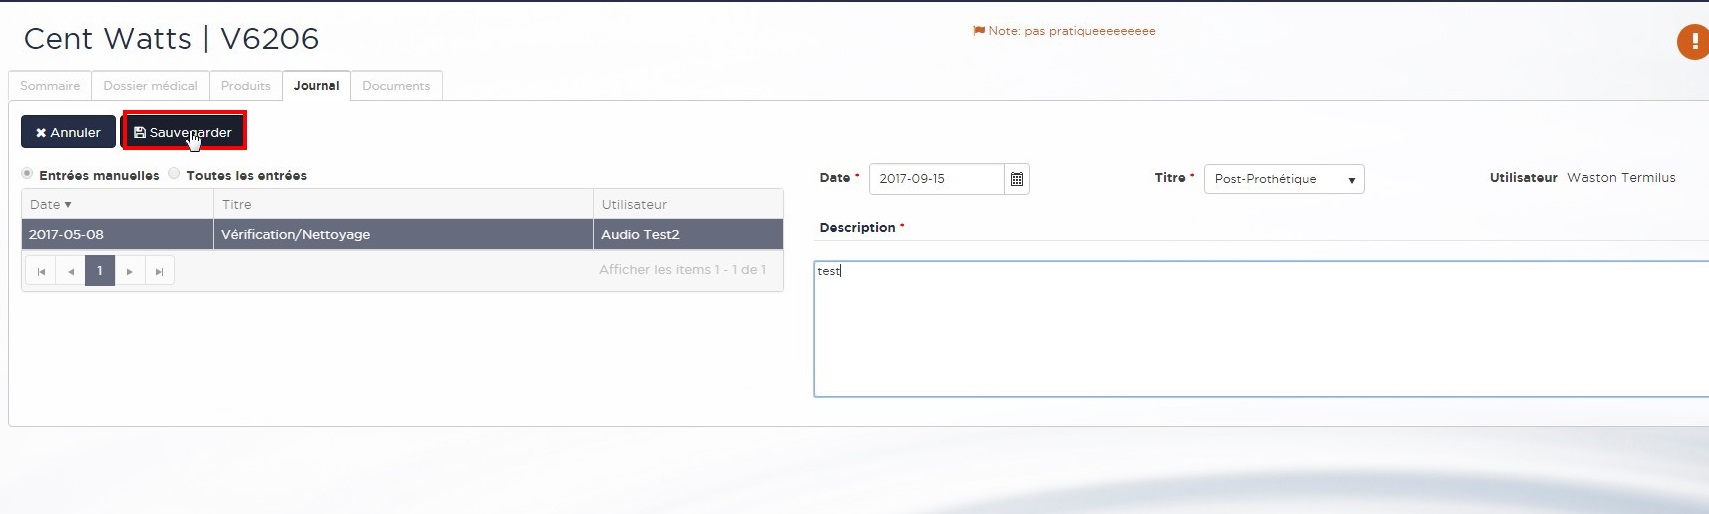
Task: Click the orange alert exclamation icon
Action: (x=1693, y=42)
